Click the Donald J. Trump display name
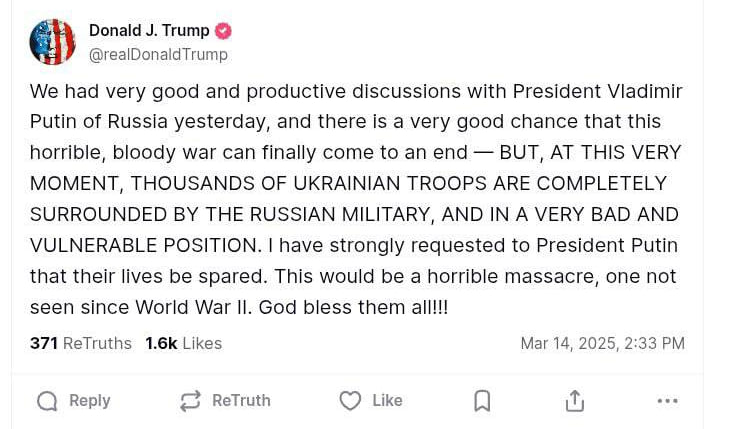738x429 pixels. [149, 31]
